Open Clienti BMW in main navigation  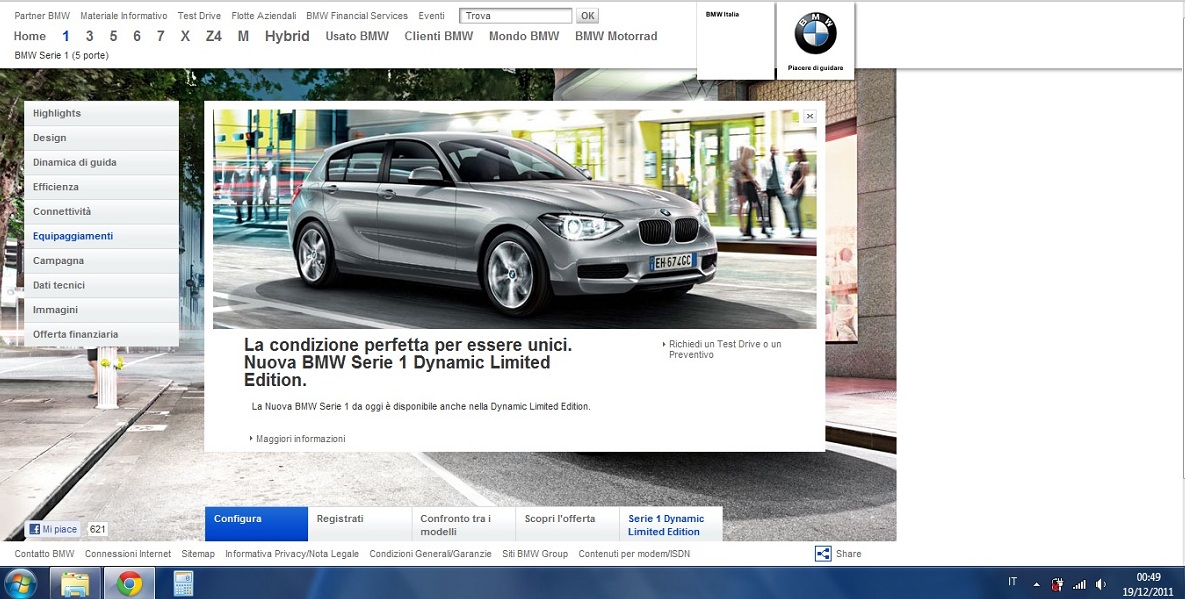tap(439, 36)
